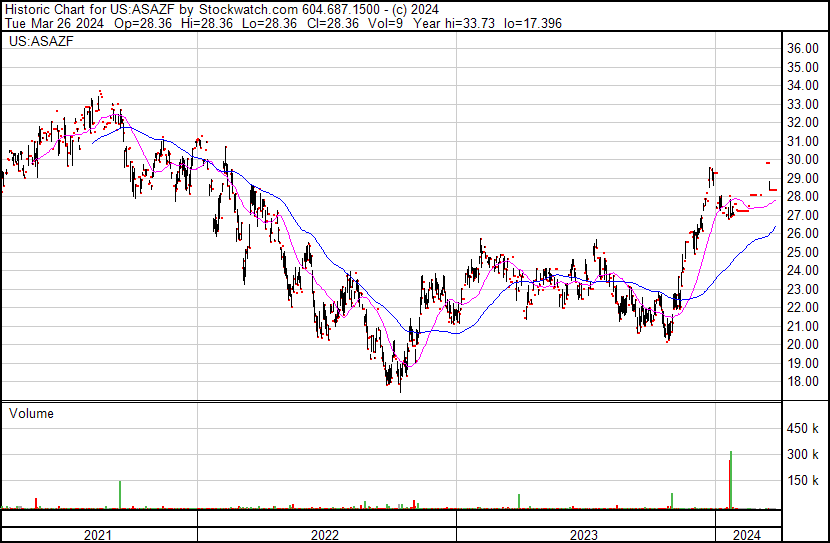This screenshot has width=830, height=543.
Task: Click the Tue Mar 26 2024 date text
Action: pos(55,23)
